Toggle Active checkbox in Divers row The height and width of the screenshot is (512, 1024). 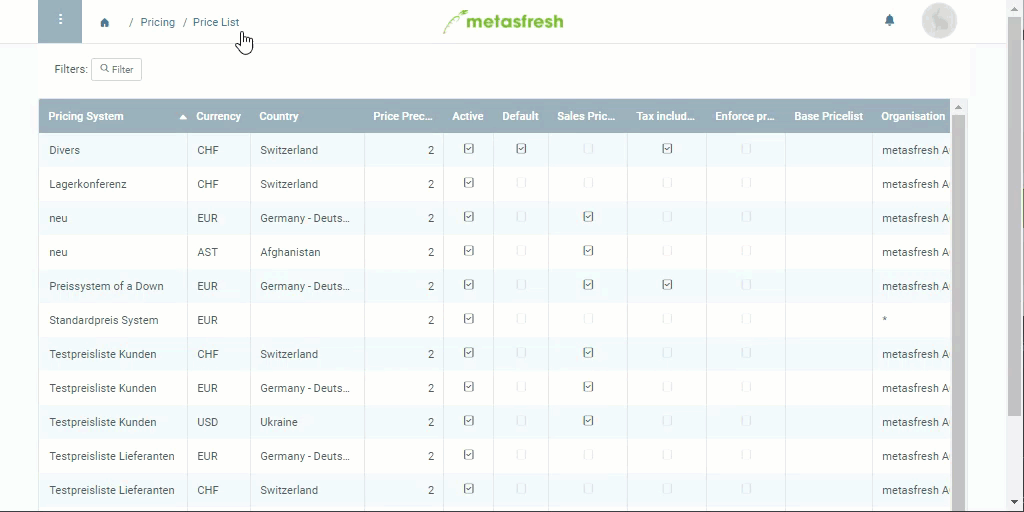[468, 149]
